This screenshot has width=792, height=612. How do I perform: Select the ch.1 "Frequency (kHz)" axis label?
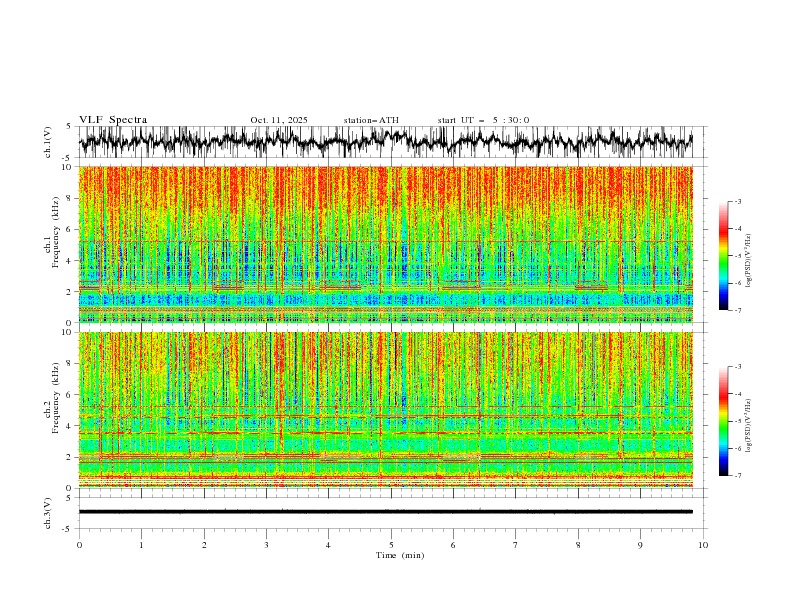point(55,232)
